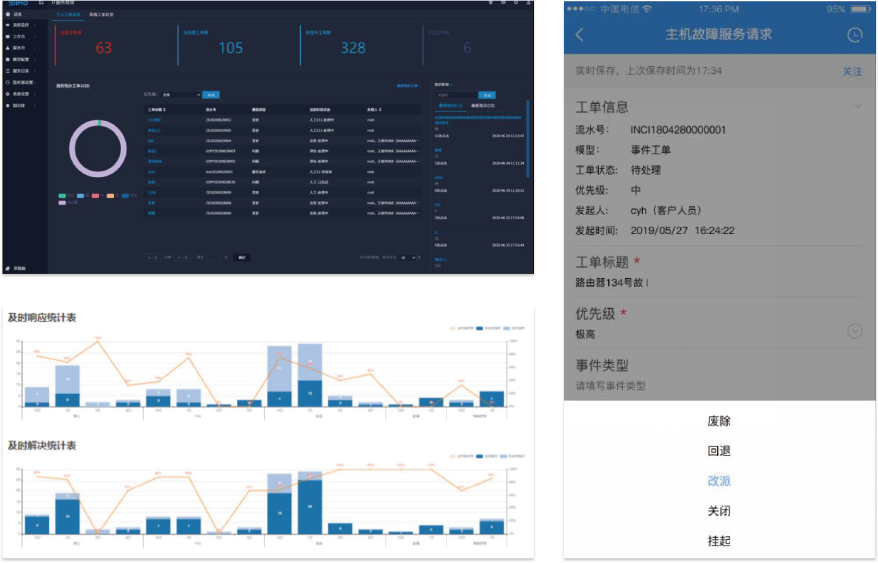878x563 pixels.
Task: Open the page size dropdown in pagination
Action: click(x=407, y=257)
